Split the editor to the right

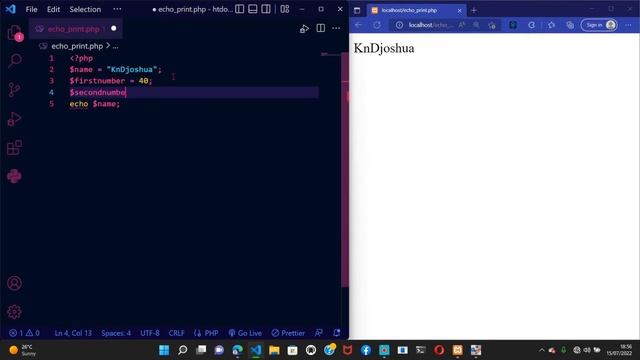321,28
